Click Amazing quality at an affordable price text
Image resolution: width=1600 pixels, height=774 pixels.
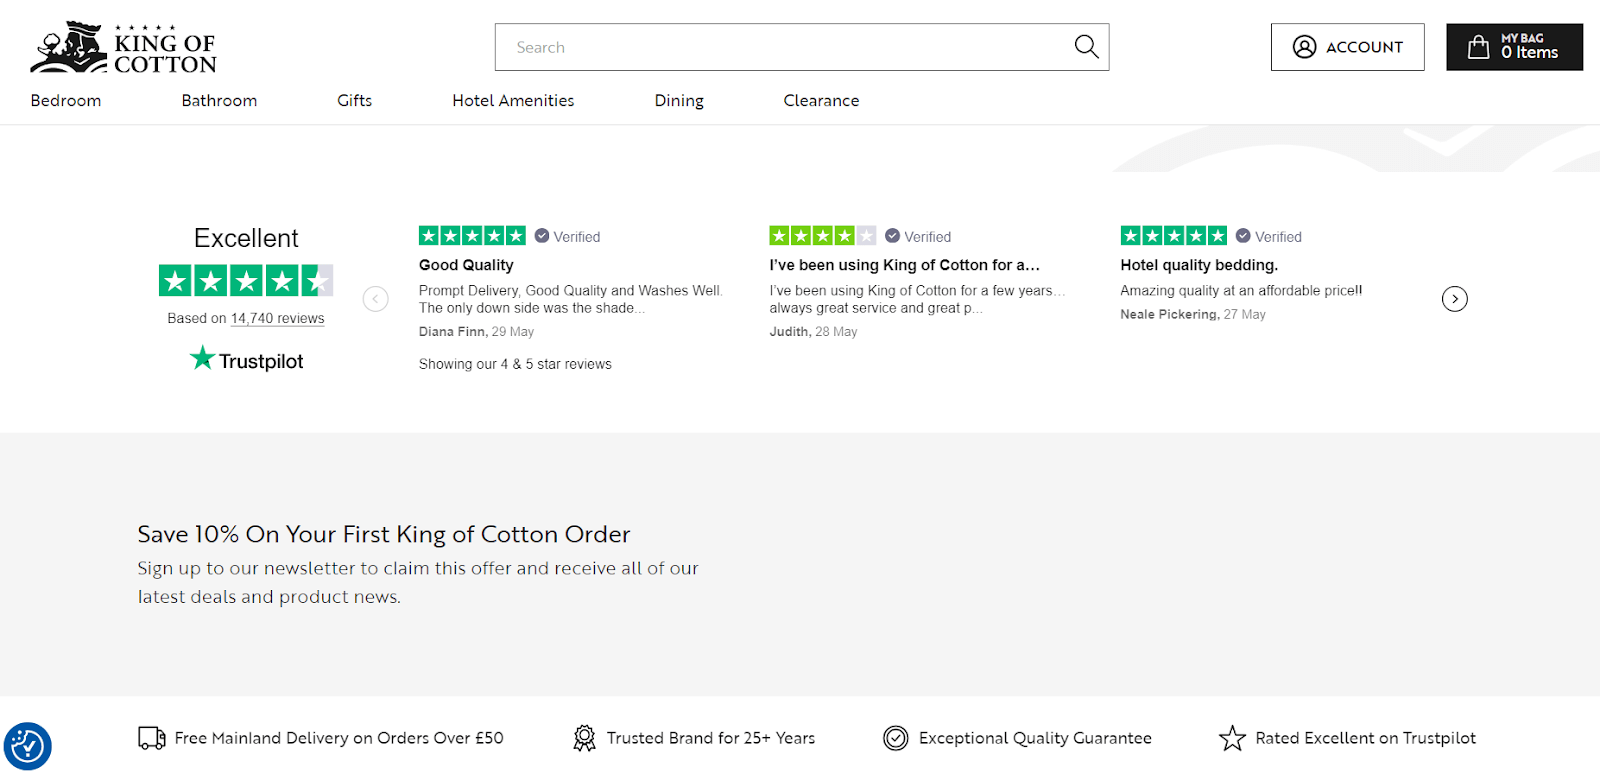click(x=1241, y=291)
